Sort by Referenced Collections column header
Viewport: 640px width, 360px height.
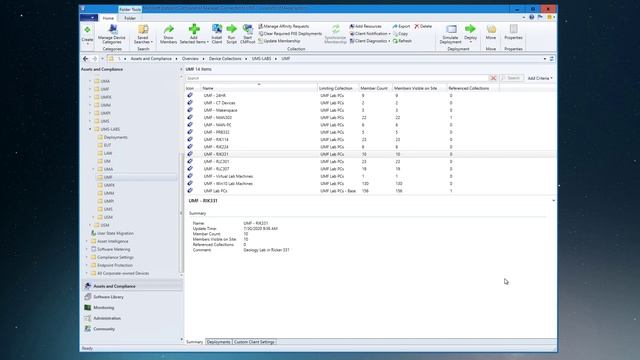point(473,88)
